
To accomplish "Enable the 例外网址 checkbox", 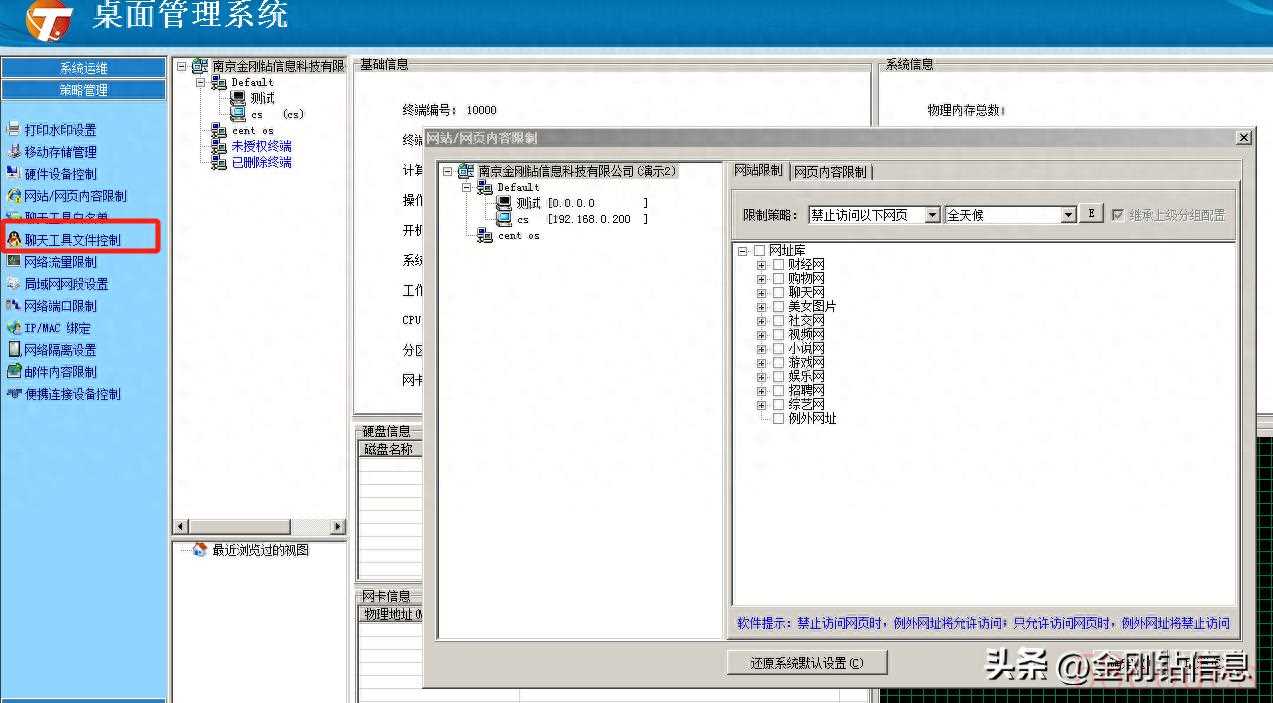I will 779,419.
